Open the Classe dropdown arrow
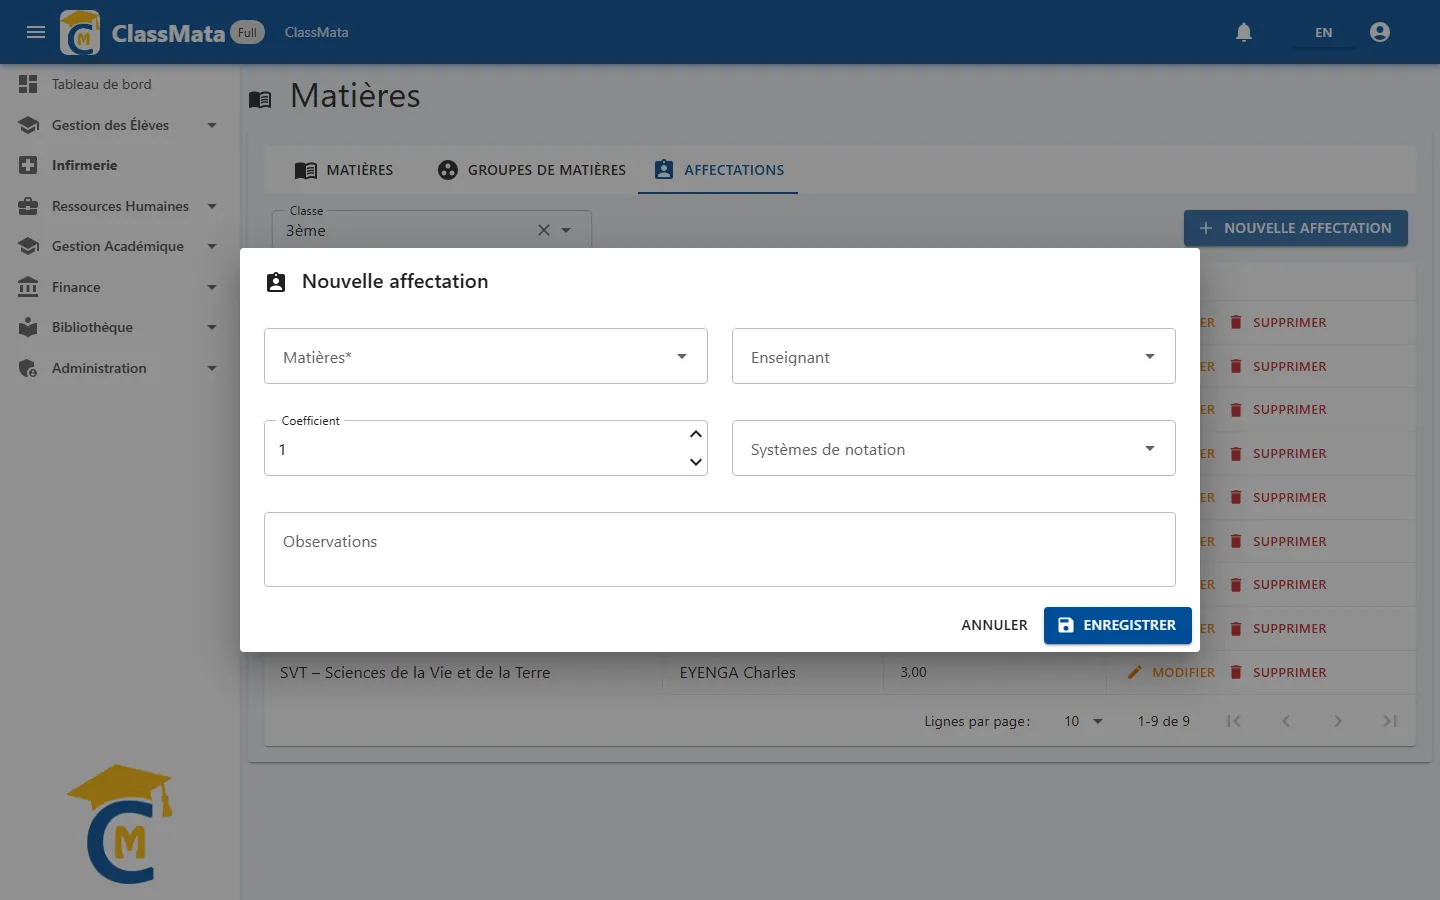Screen dimensions: 1440x900 coord(566,230)
